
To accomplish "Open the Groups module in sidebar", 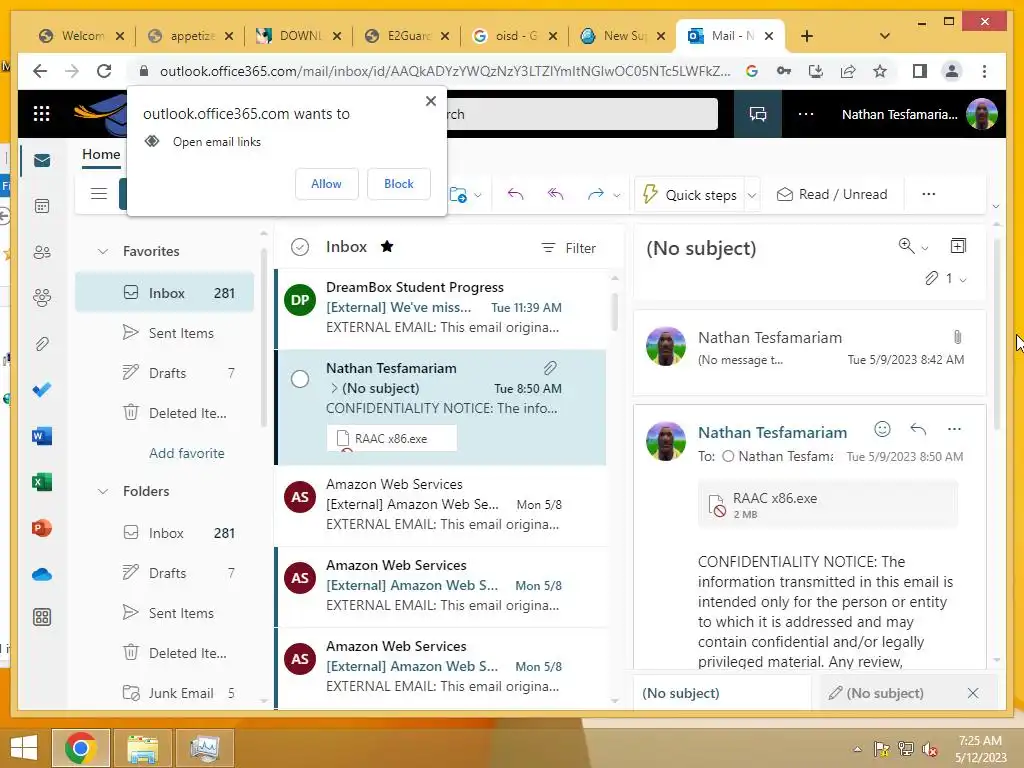I will pyautogui.click(x=42, y=298).
